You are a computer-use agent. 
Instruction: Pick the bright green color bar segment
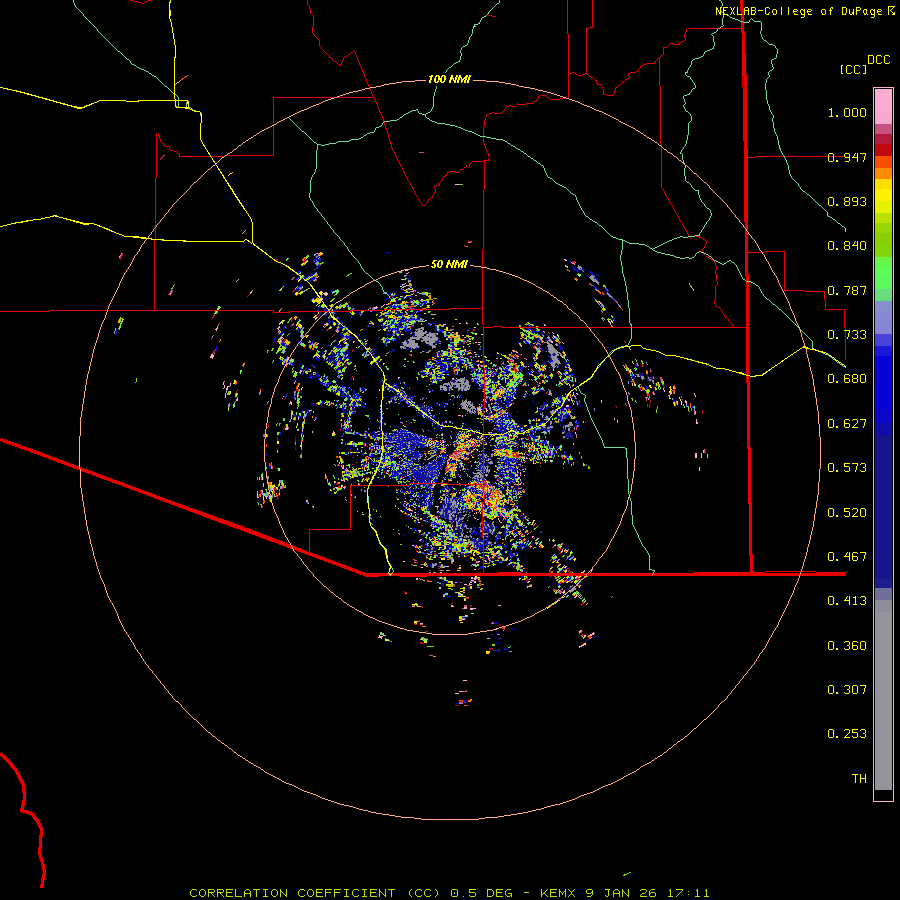[x=883, y=273]
